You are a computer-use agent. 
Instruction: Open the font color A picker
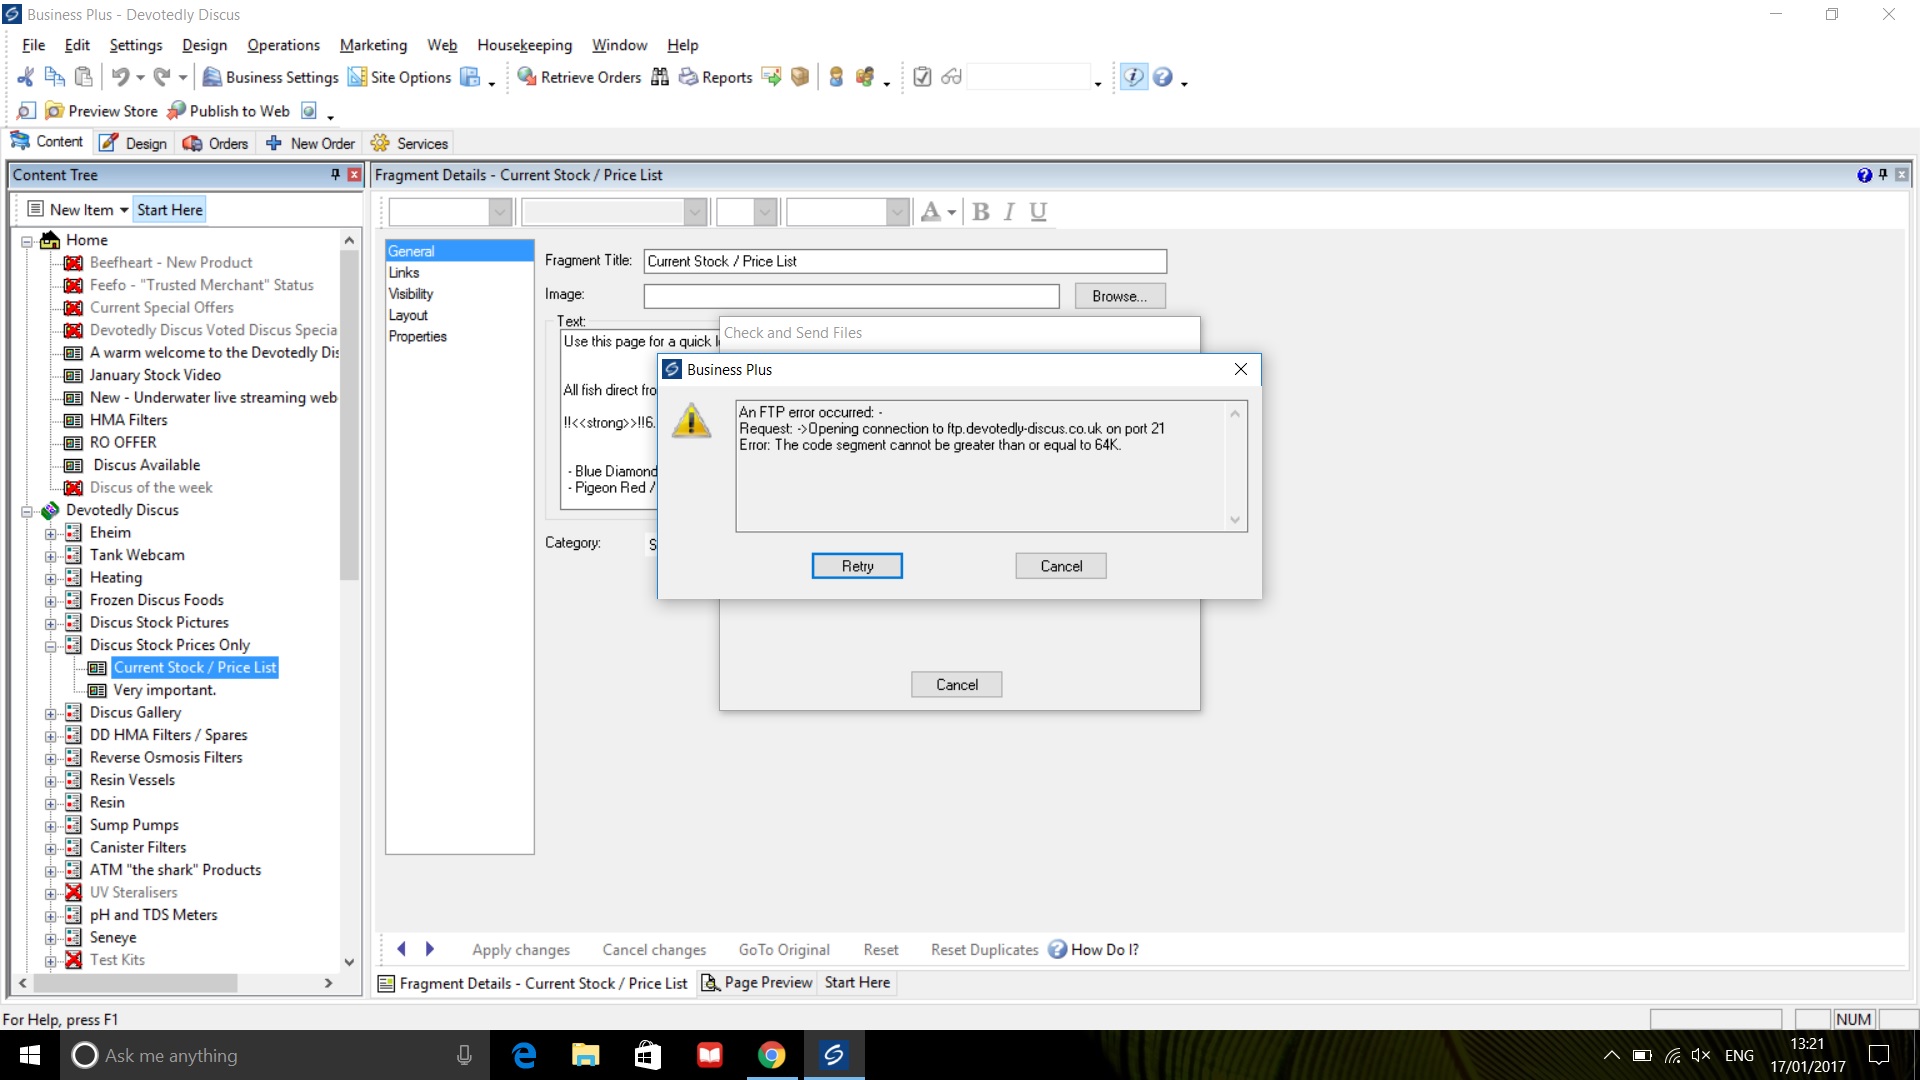(931, 212)
